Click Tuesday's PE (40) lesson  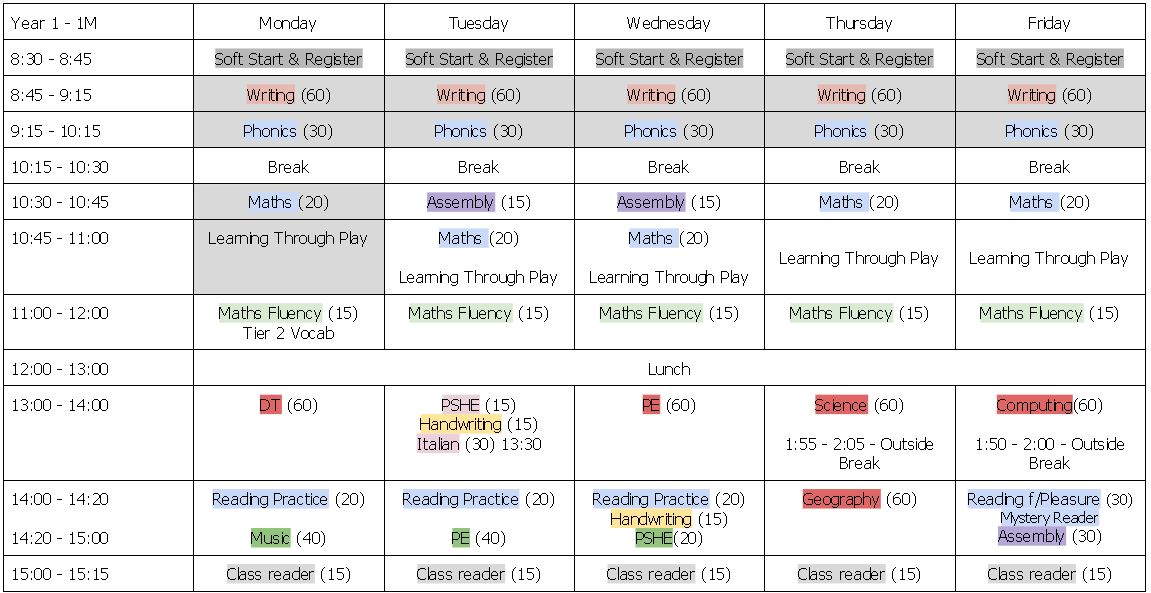click(x=478, y=538)
